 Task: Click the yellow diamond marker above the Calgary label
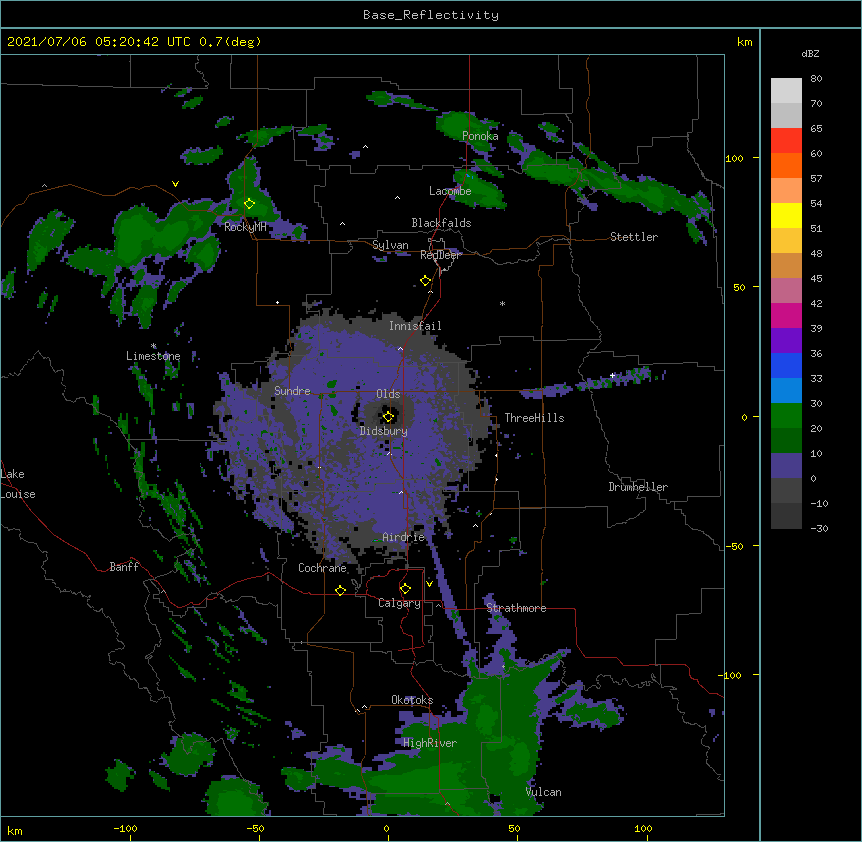[405, 589]
